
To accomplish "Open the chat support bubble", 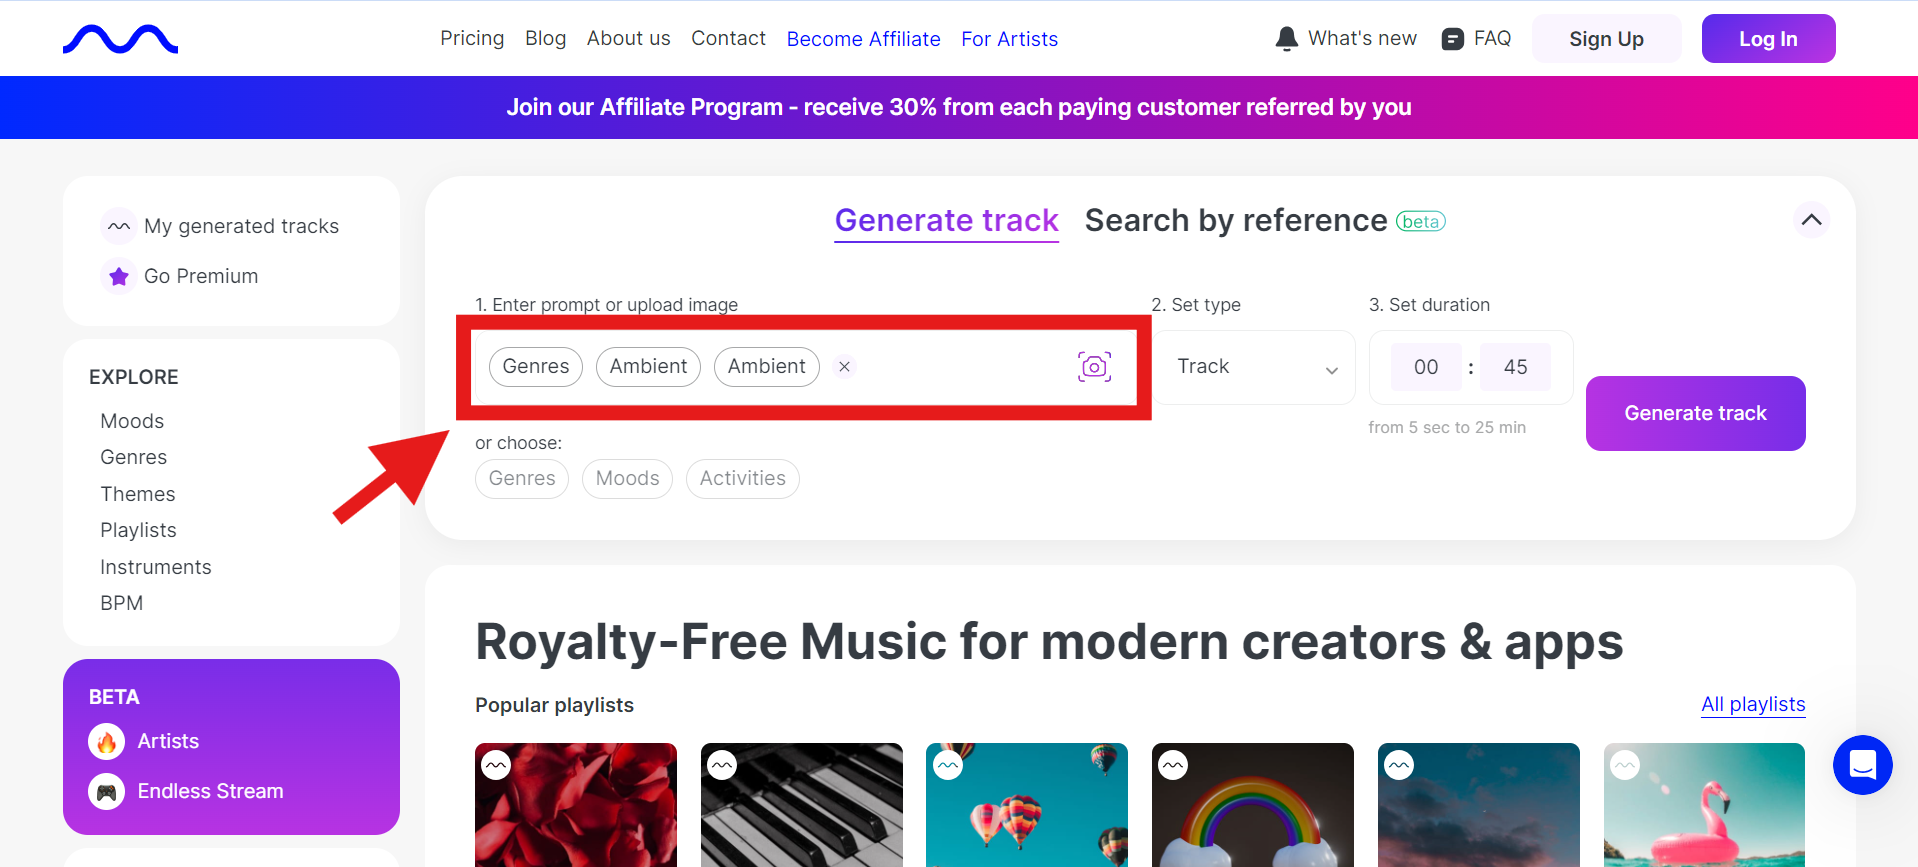I will click(1862, 765).
